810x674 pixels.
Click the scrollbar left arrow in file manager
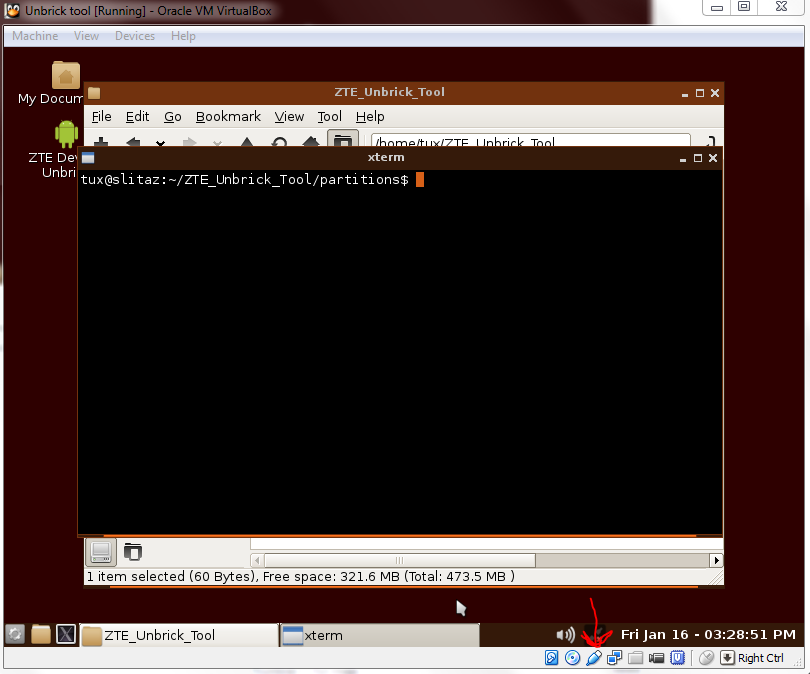click(257, 560)
